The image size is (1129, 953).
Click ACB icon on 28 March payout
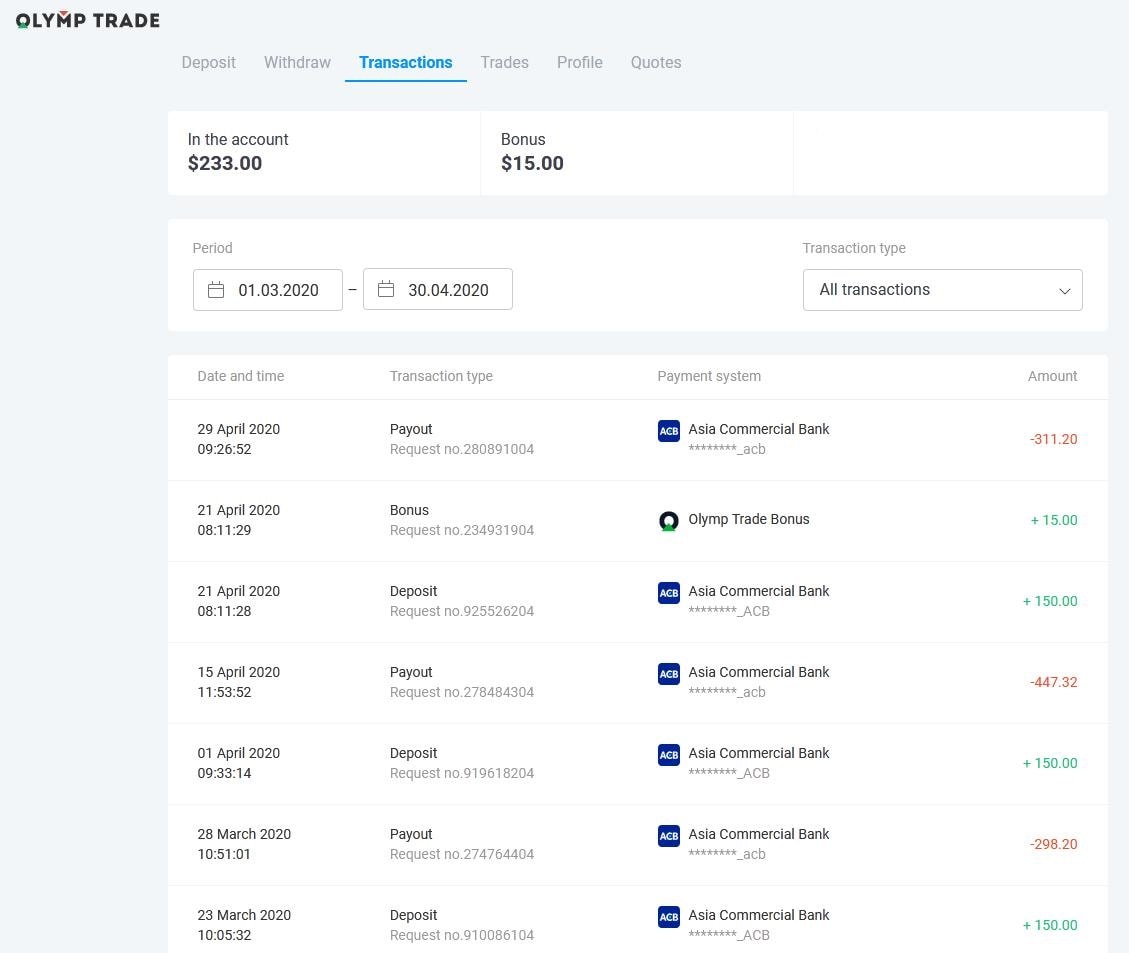(669, 836)
